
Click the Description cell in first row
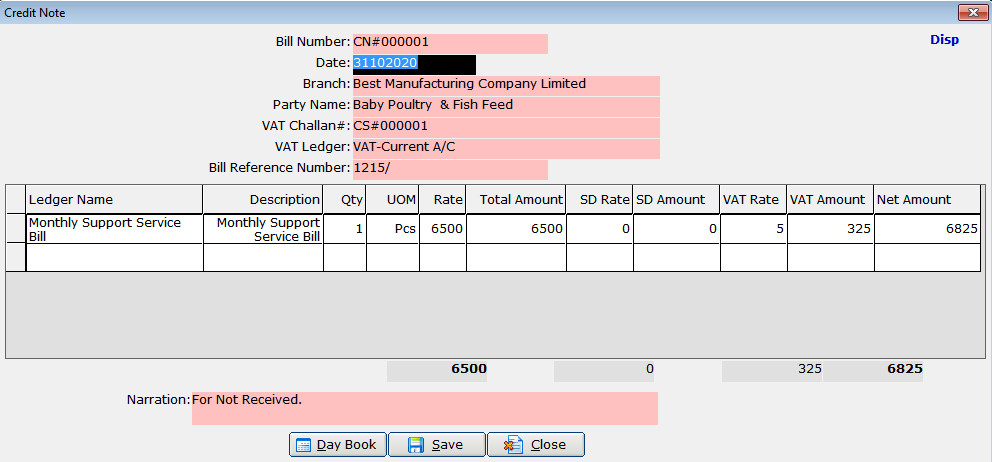click(x=263, y=229)
